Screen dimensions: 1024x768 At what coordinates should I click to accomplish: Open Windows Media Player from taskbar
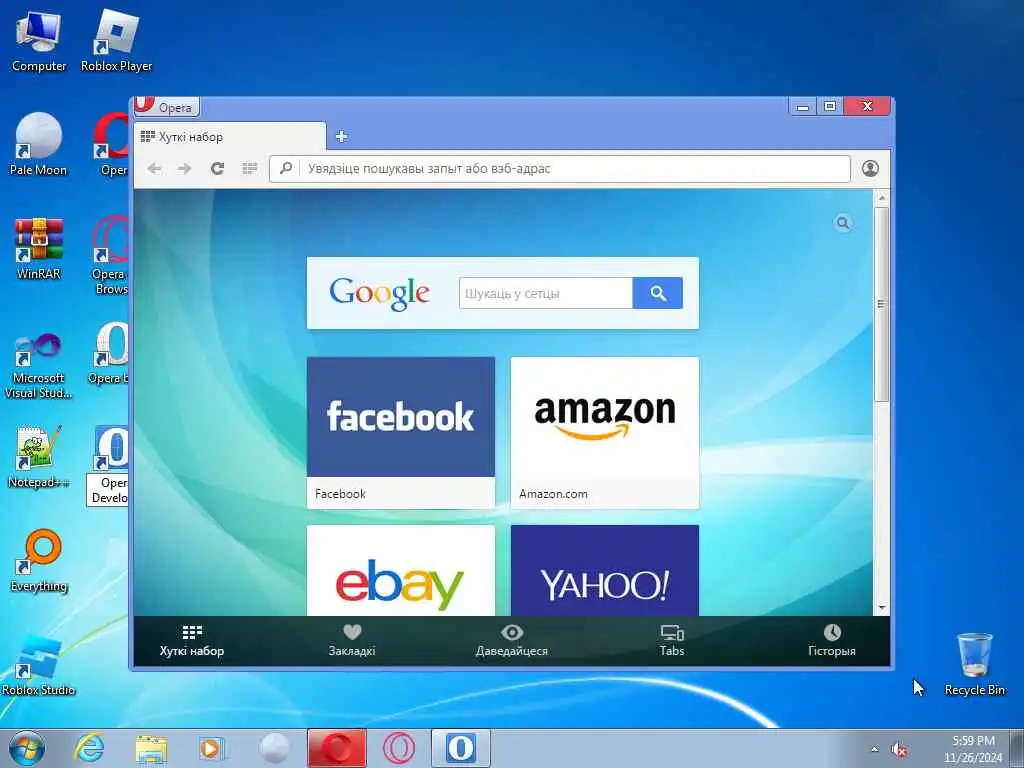click(212, 748)
